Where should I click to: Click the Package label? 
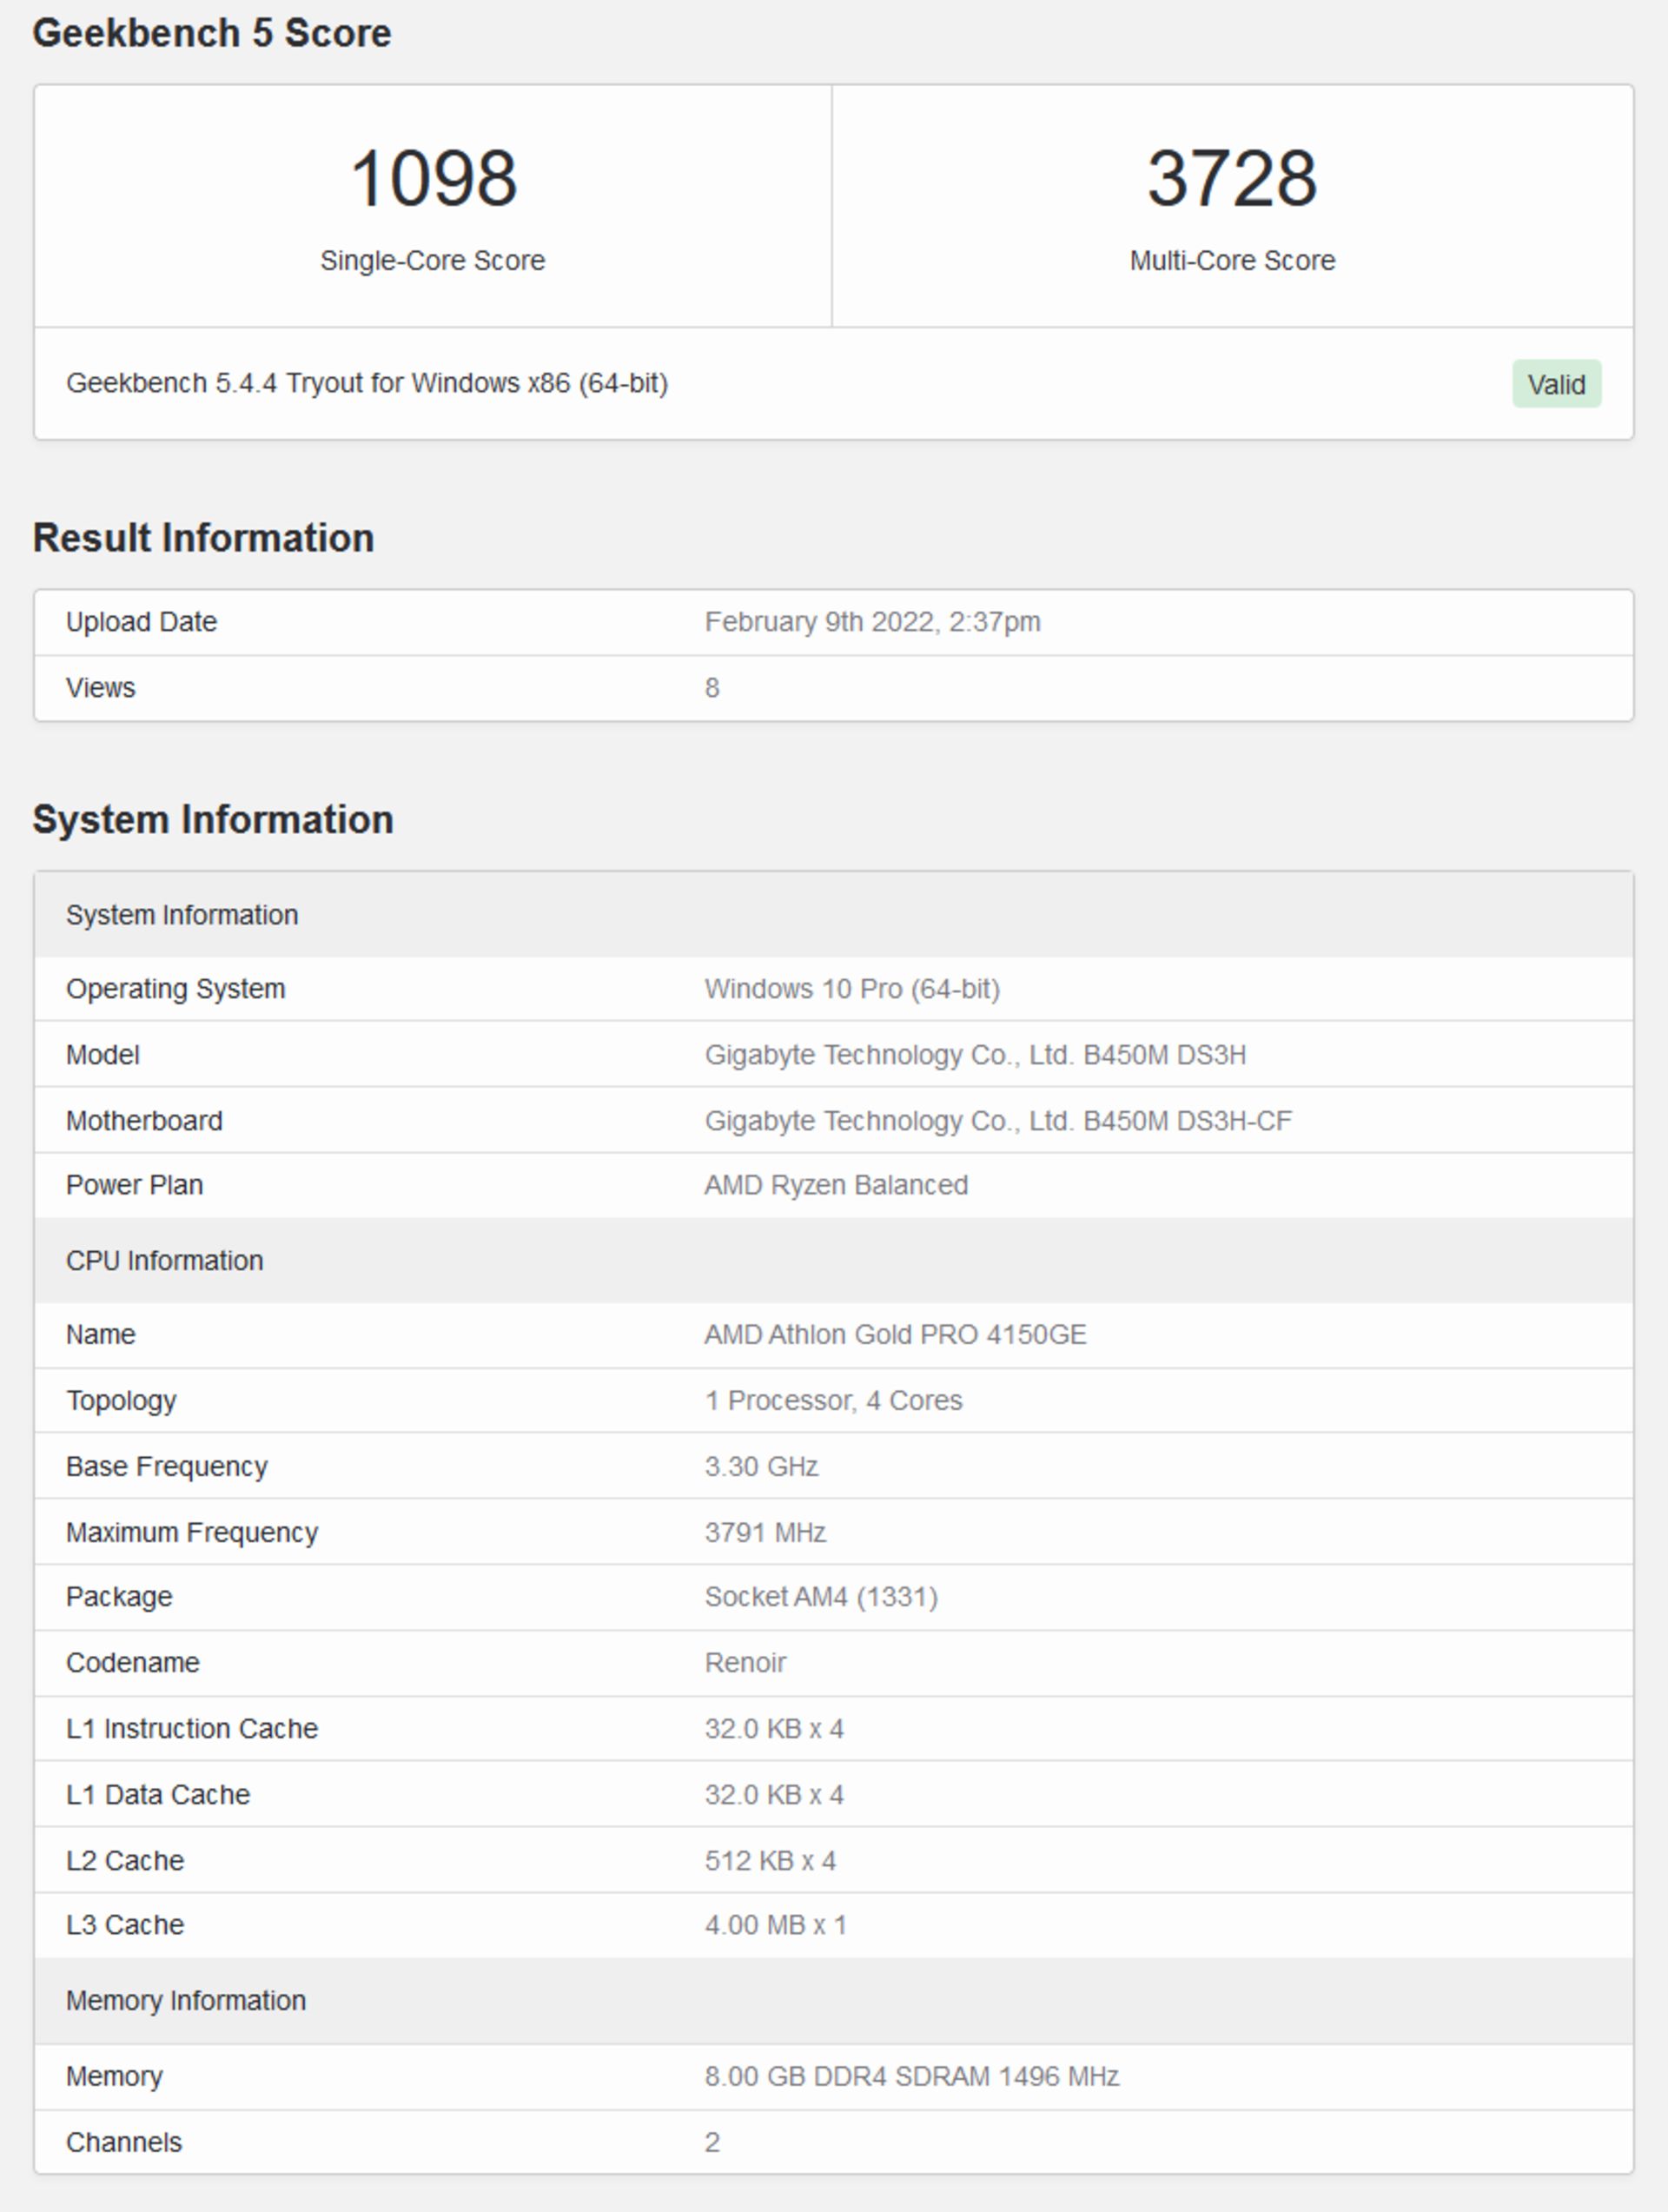click(x=119, y=1597)
